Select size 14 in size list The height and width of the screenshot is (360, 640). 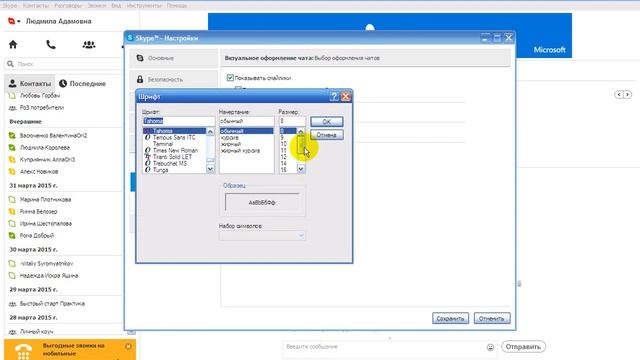[288, 164]
